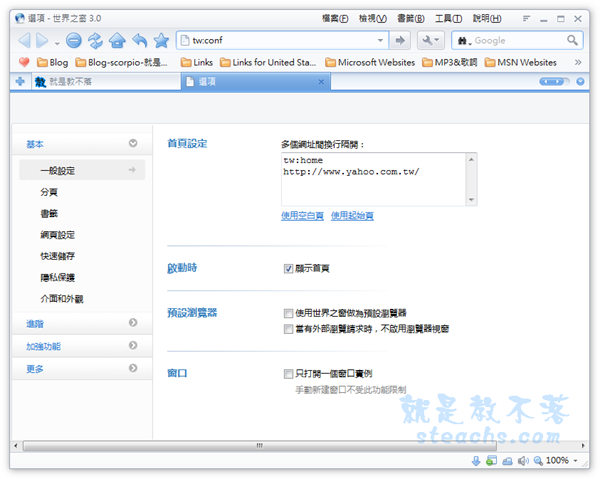Go back with the Back arrow
Image resolution: width=600 pixels, height=479 pixels.
click(24, 40)
